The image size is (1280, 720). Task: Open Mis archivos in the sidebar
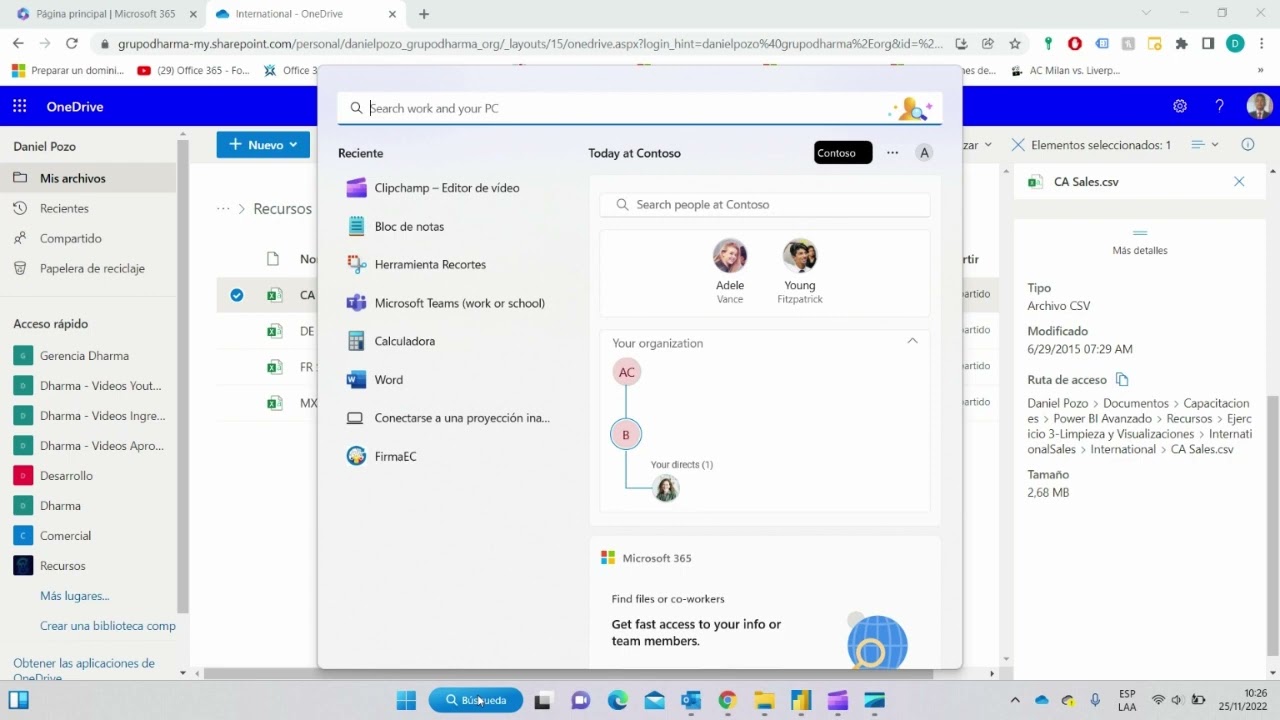[88, 178]
